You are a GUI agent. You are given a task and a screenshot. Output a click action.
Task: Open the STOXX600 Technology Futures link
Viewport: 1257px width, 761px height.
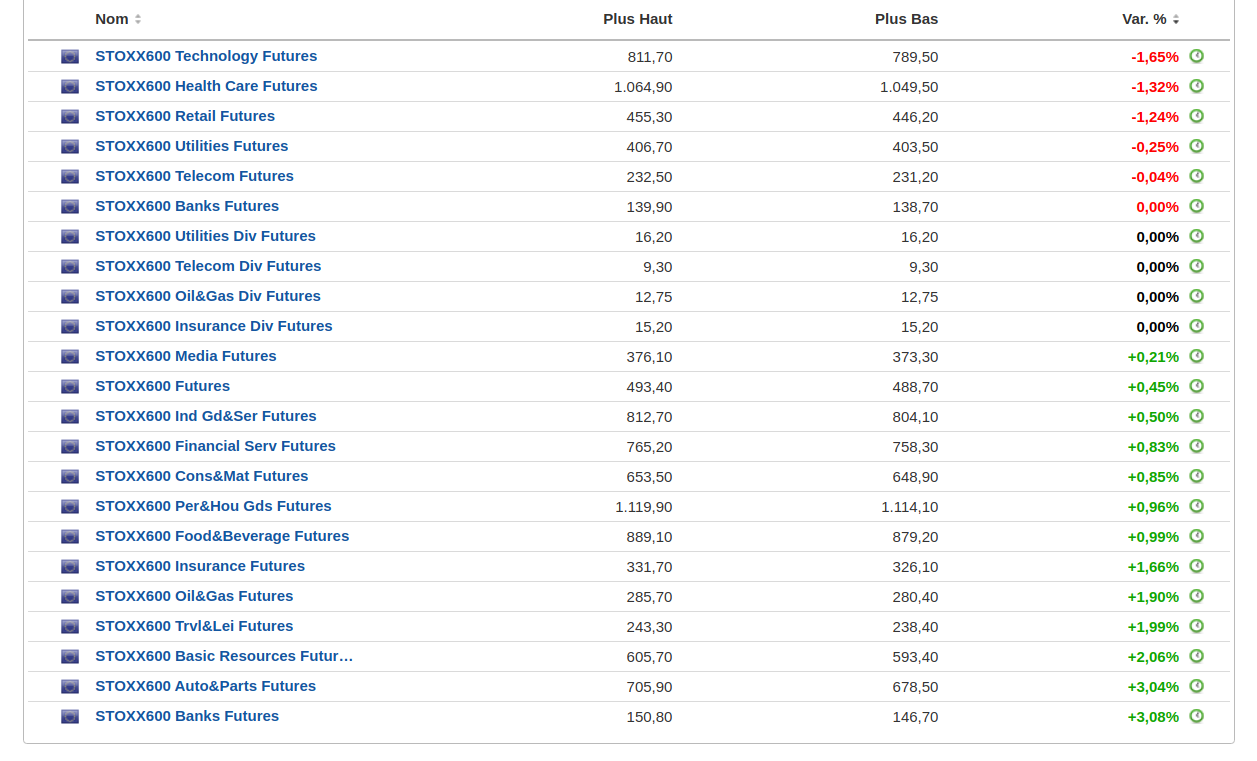(206, 56)
